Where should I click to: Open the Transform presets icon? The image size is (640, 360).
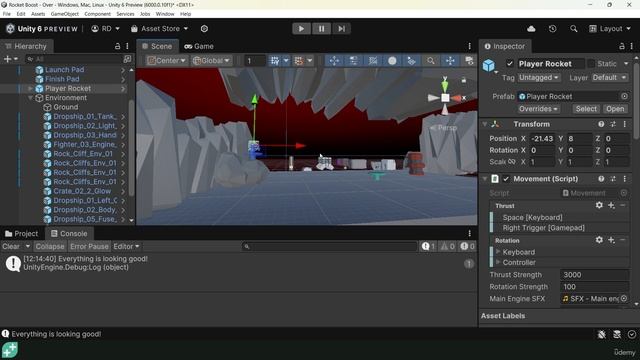pos(613,124)
